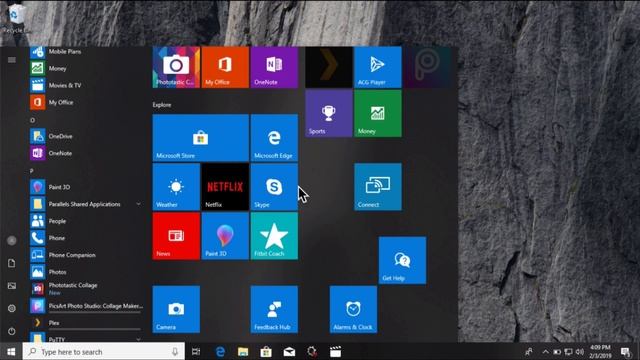The width and height of the screenshot is (640, 360).
Task: Expand the Start menu hamburger
Action: 11,60
